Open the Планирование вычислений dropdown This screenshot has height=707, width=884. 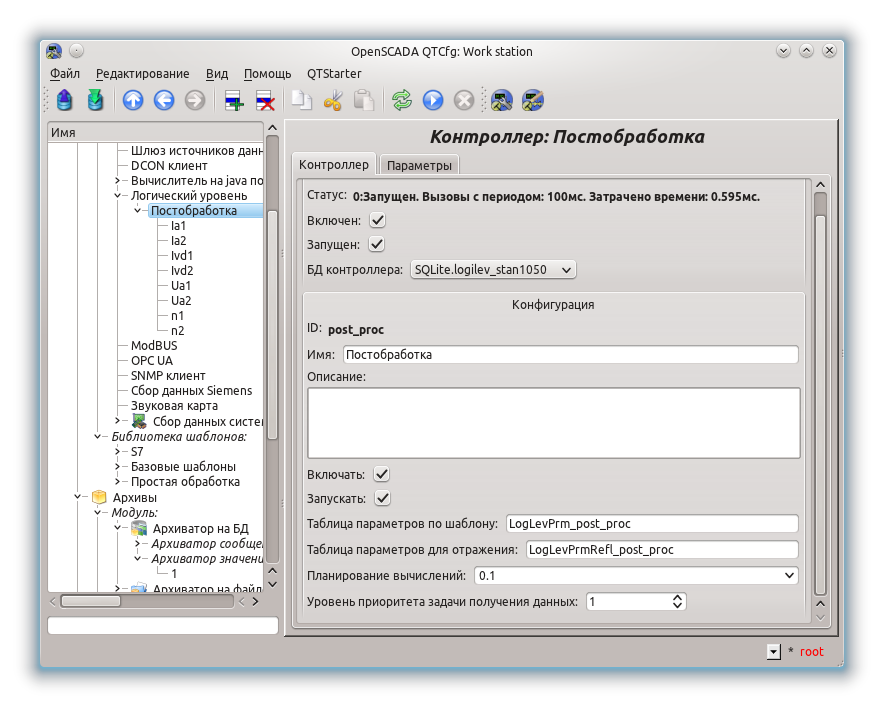pos(635,575)
